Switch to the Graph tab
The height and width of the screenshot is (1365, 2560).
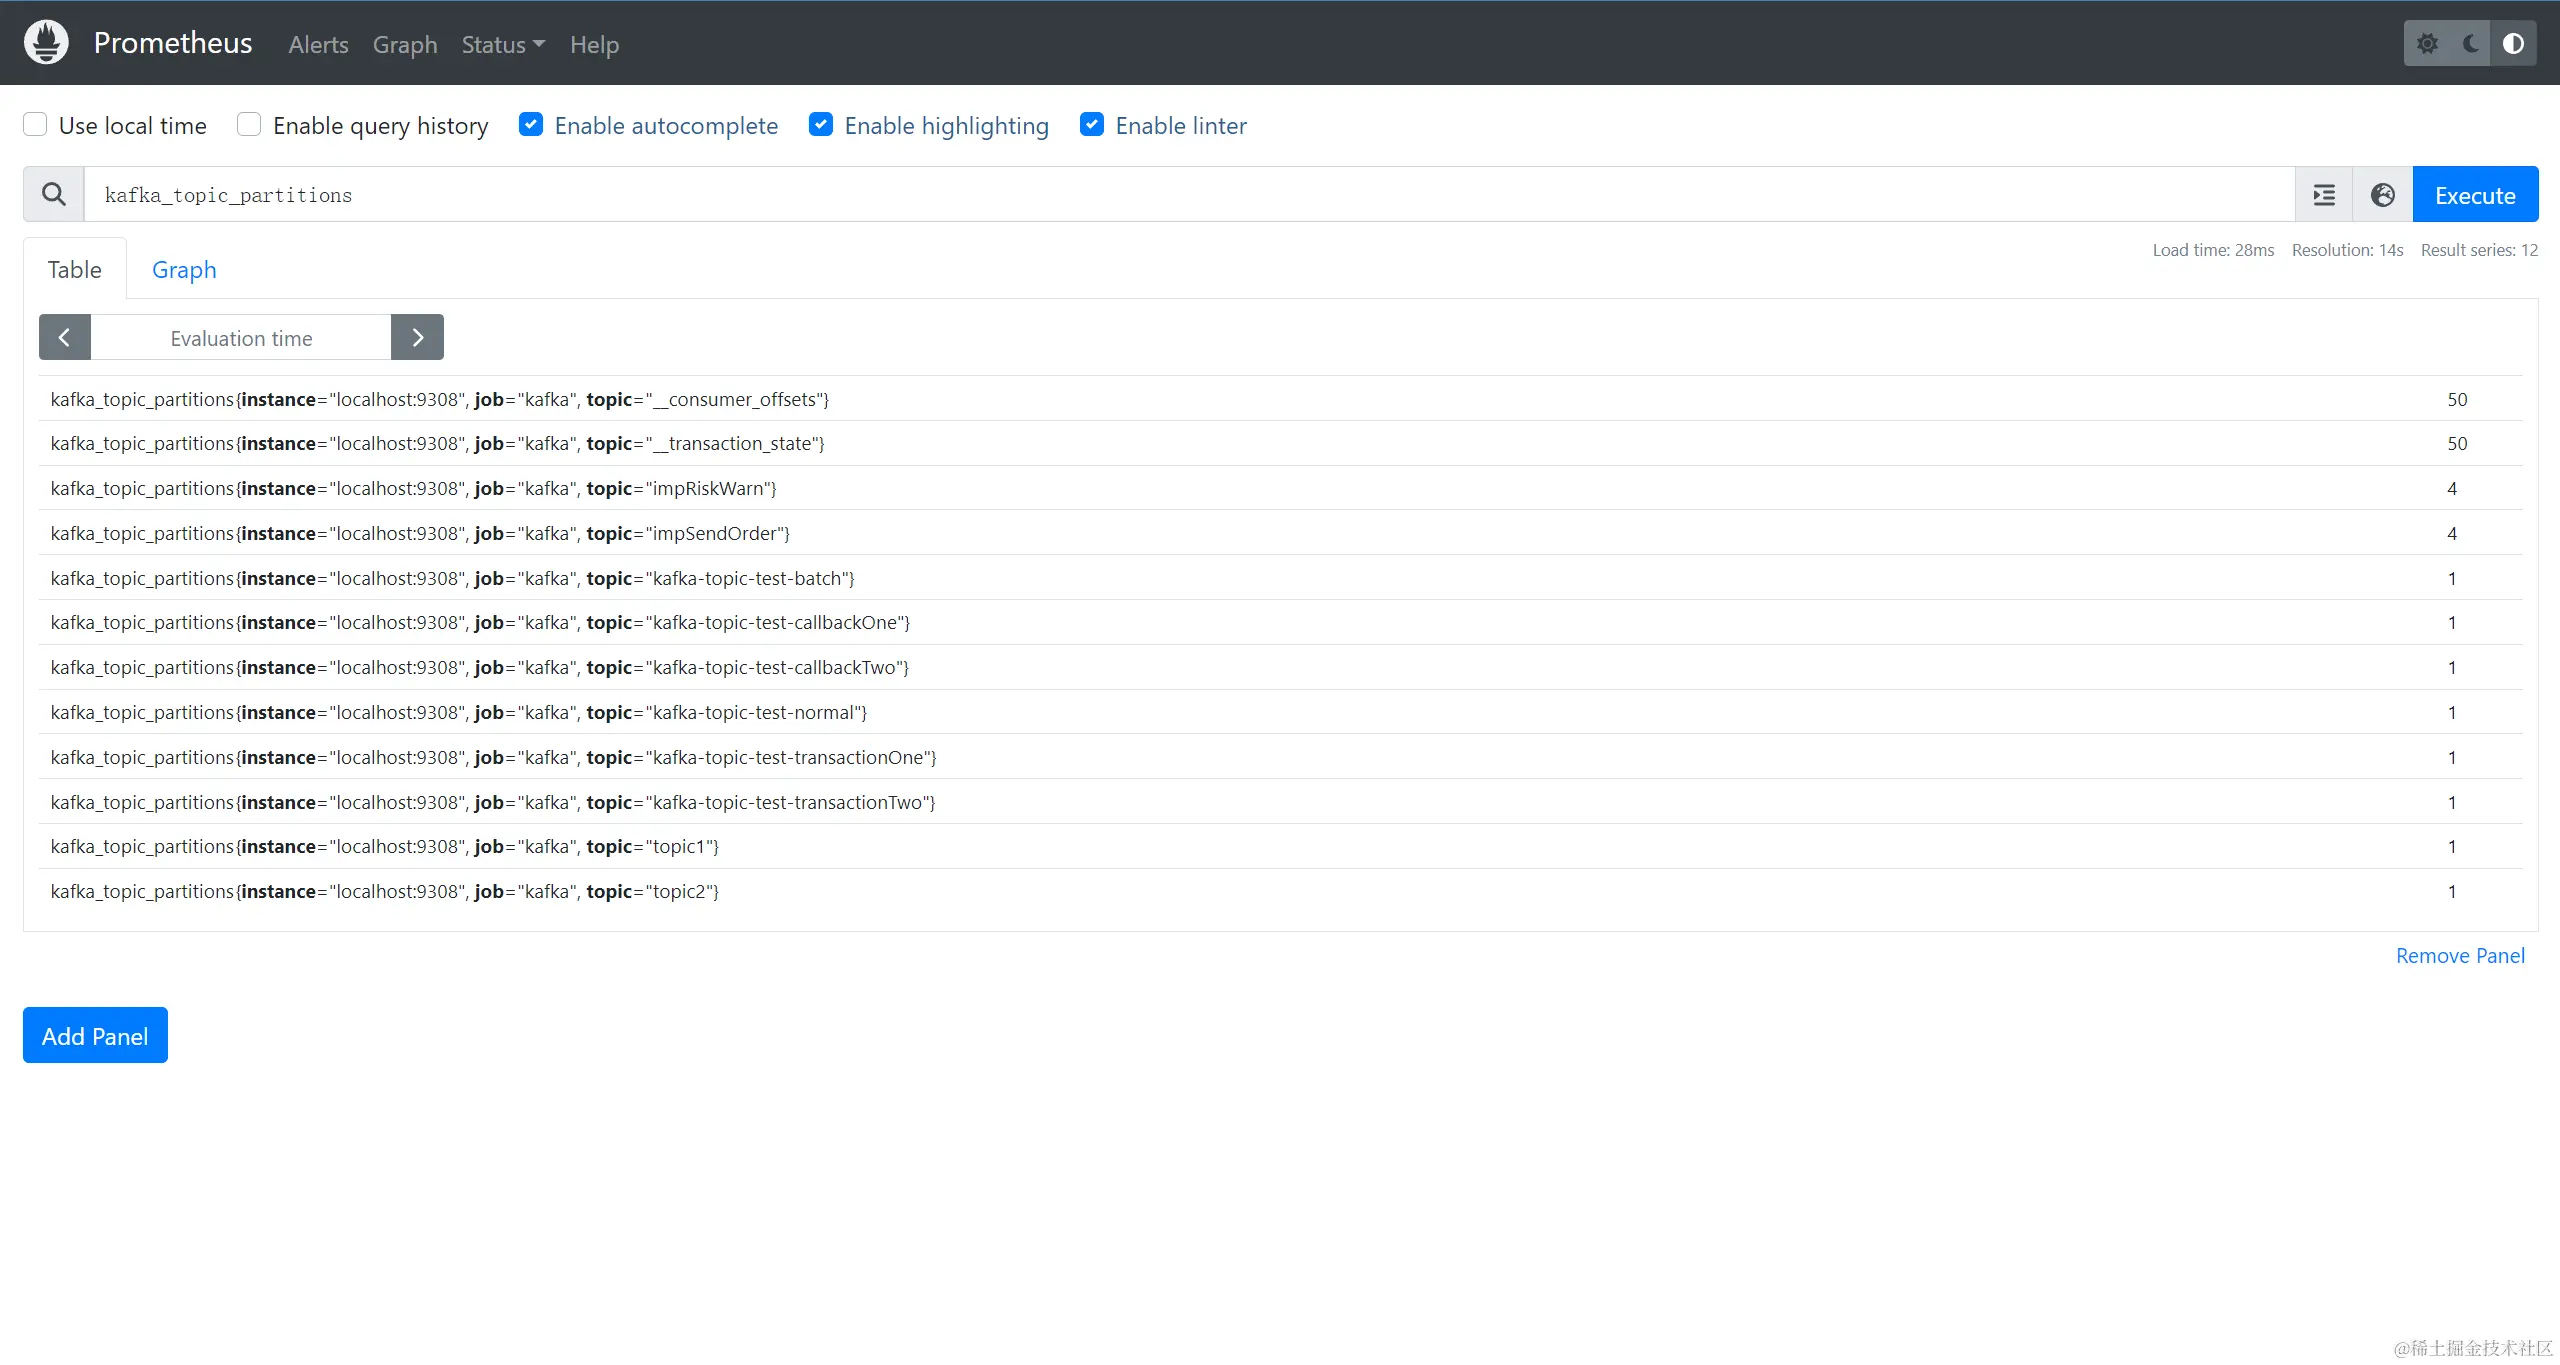tap(184, 270)
